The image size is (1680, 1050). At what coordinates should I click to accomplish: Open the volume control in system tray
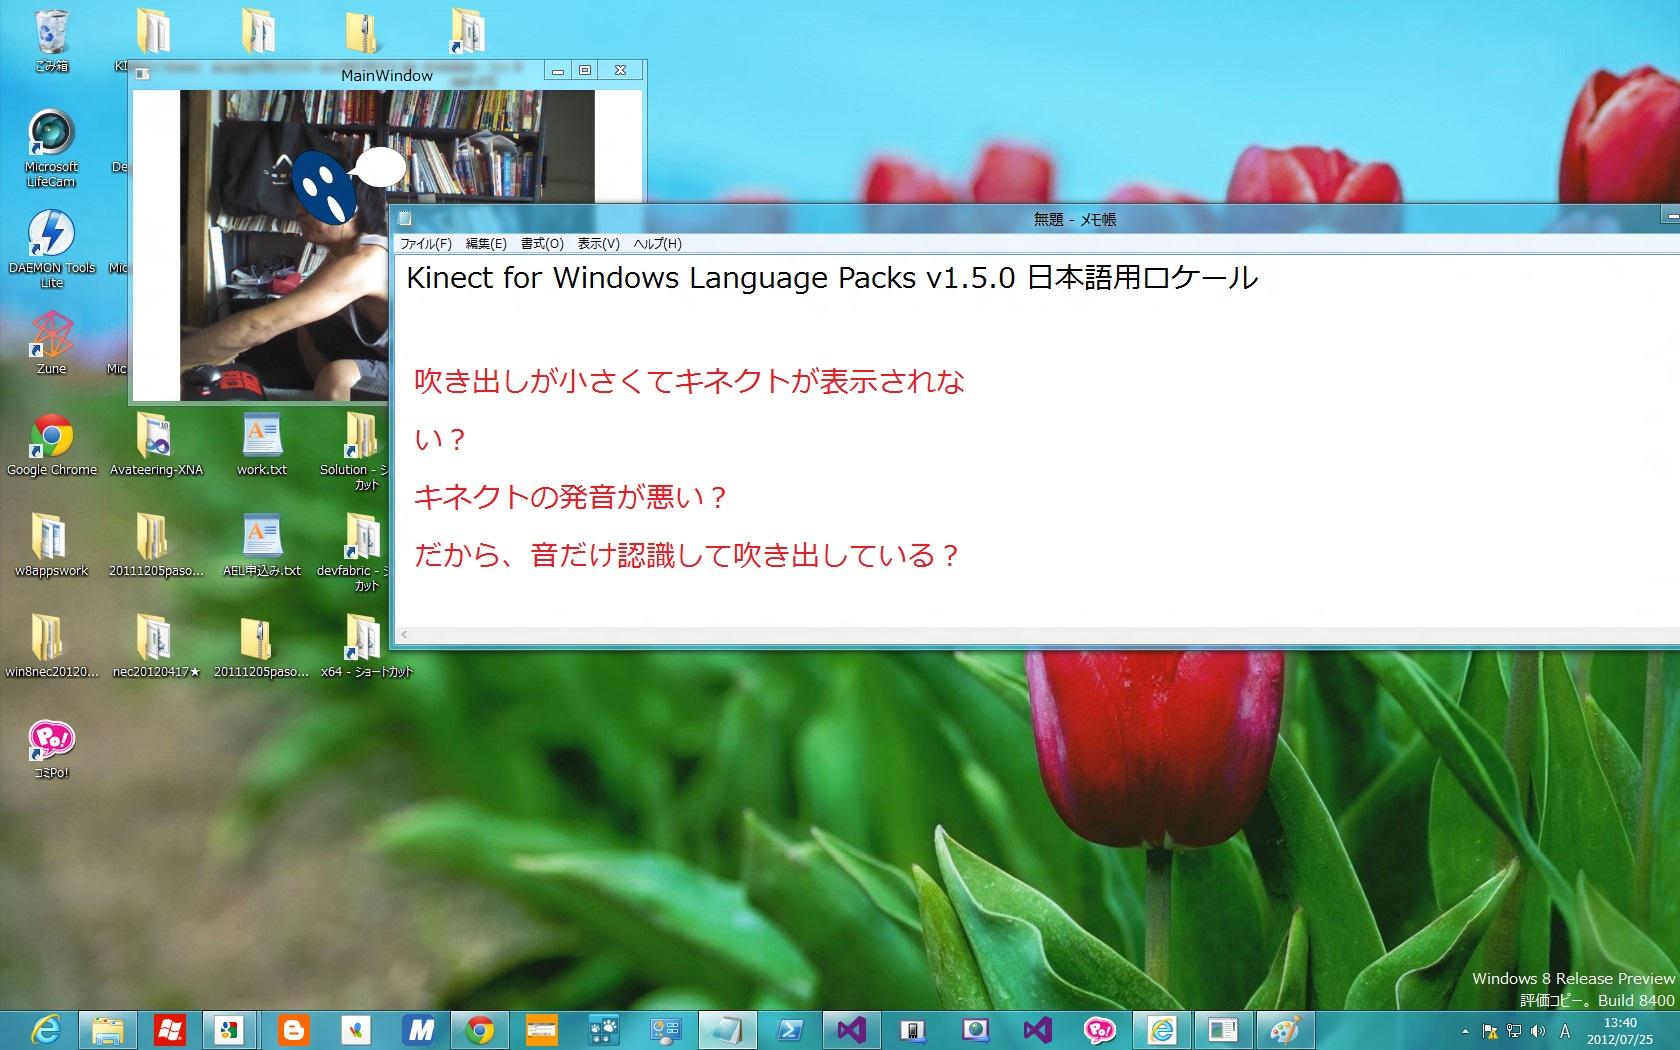tap(1538, 1031)
